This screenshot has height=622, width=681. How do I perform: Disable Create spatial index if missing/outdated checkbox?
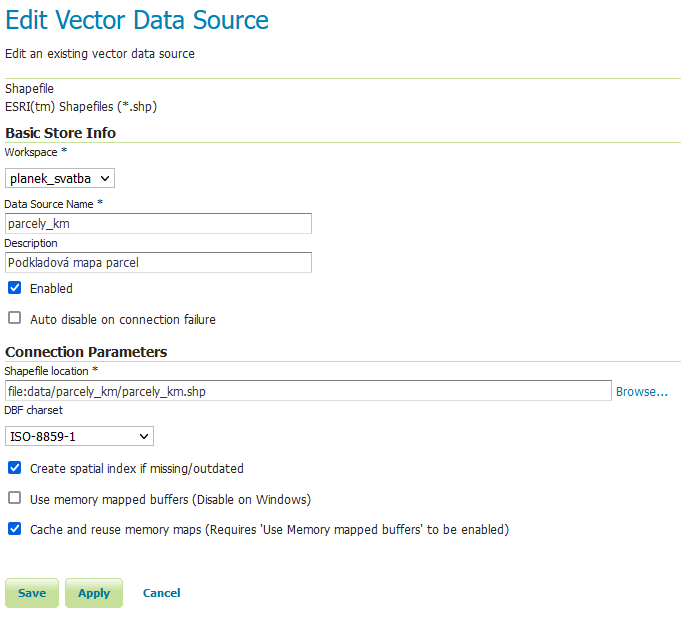click(x=15, y=468)
